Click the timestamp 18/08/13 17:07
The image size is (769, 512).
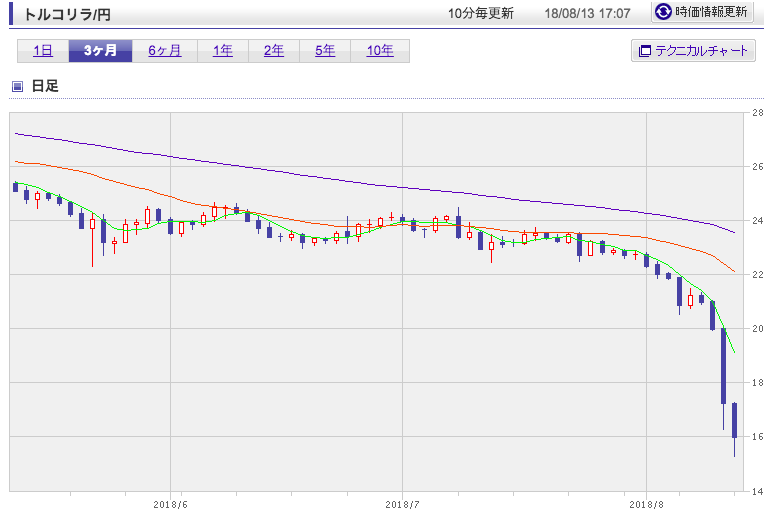point(587,13)
